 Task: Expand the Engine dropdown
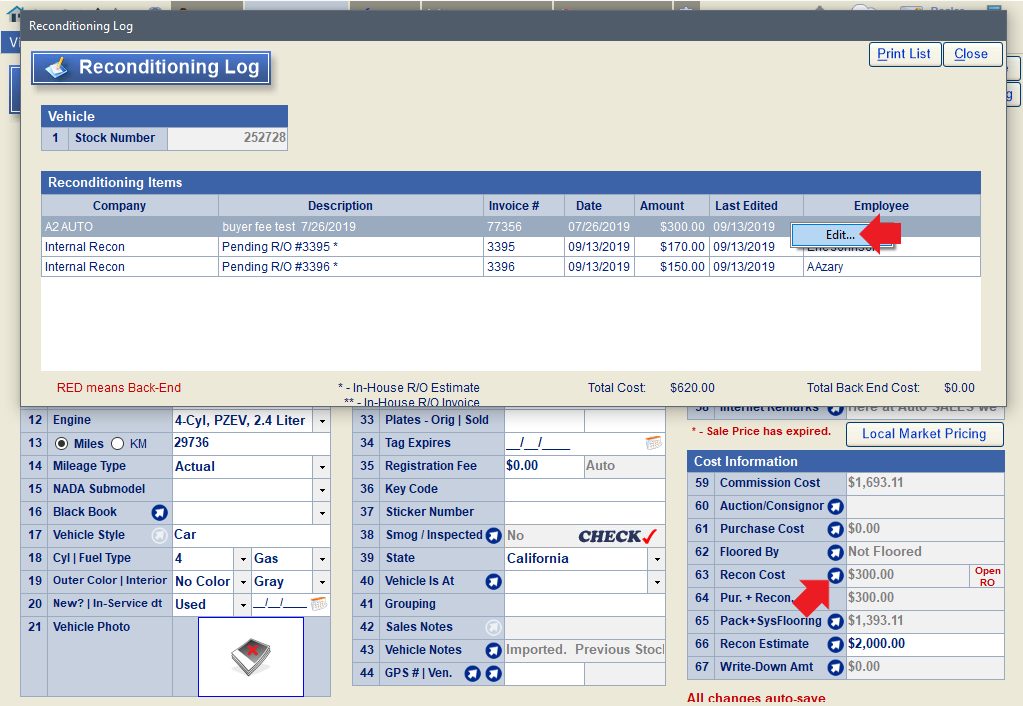pyautogui.click(x=321, y=421)
